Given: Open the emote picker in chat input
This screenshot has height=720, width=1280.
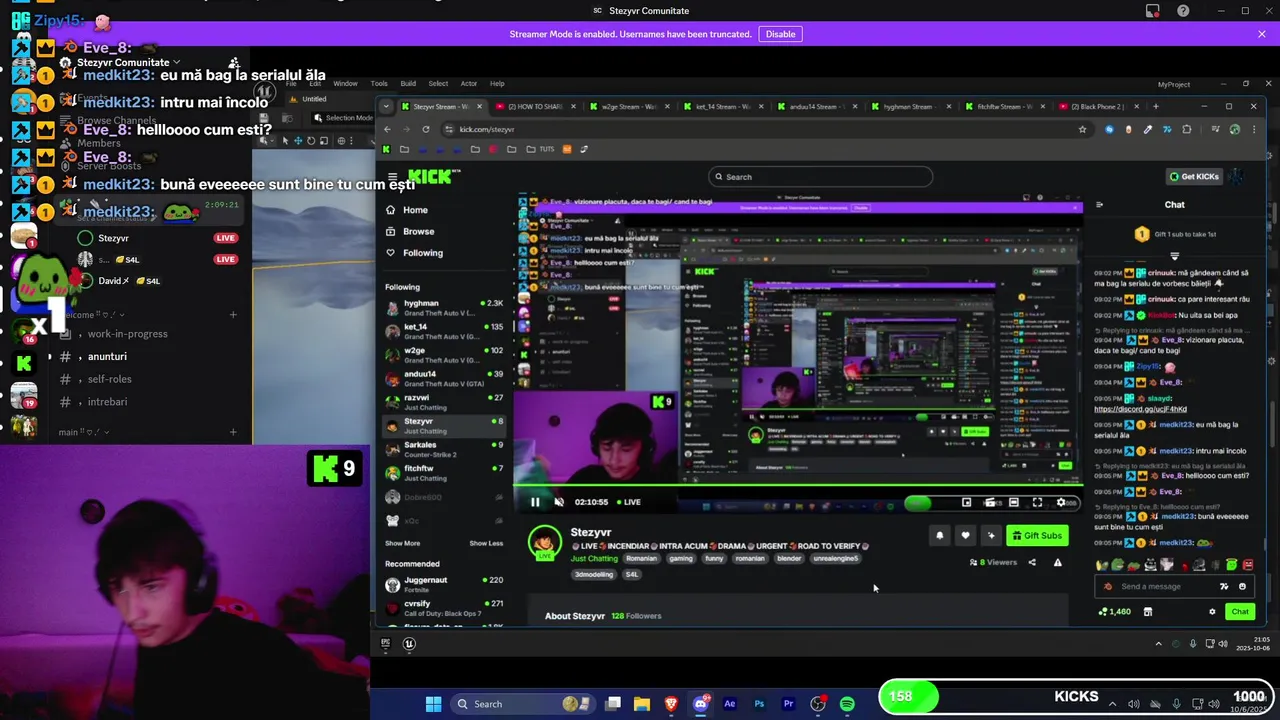Looking at the screenshot, I should pyautogui.click(x=1242, y=587).
